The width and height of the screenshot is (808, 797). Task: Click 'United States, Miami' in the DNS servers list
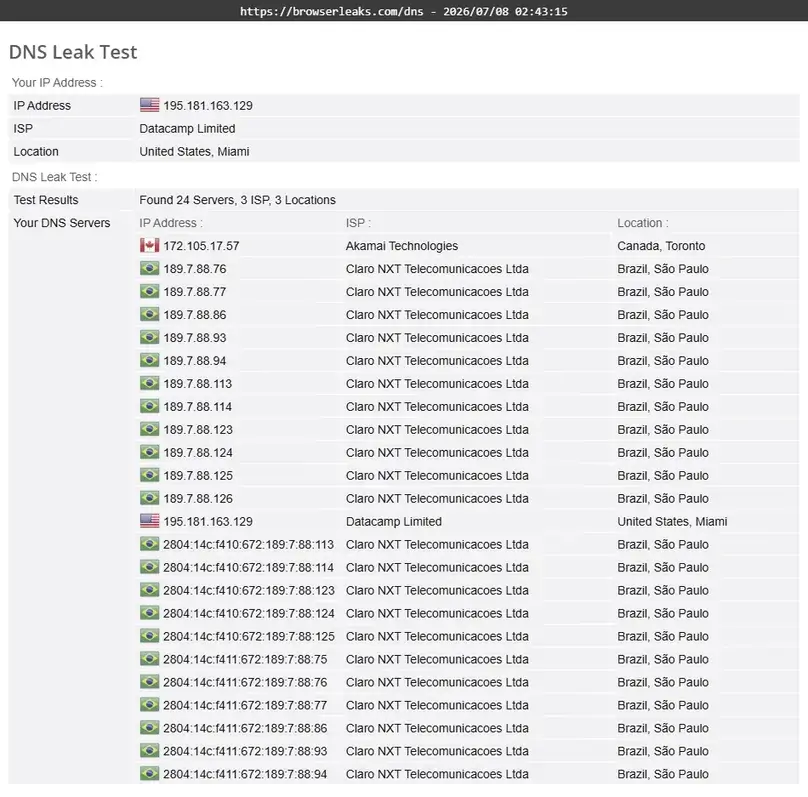point(672,521)
